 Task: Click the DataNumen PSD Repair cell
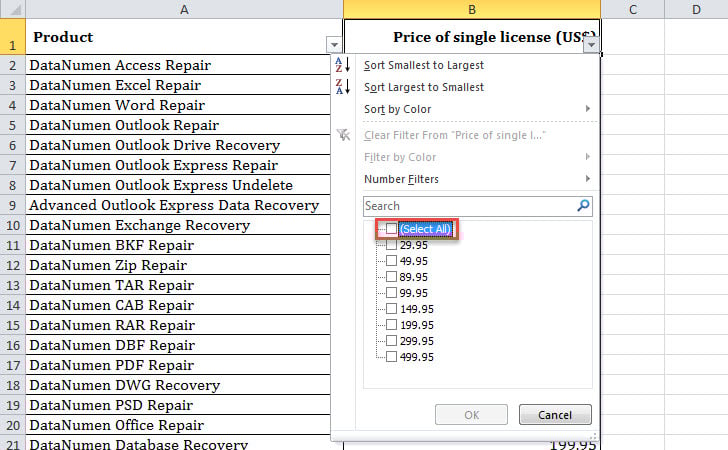(178, 405)
